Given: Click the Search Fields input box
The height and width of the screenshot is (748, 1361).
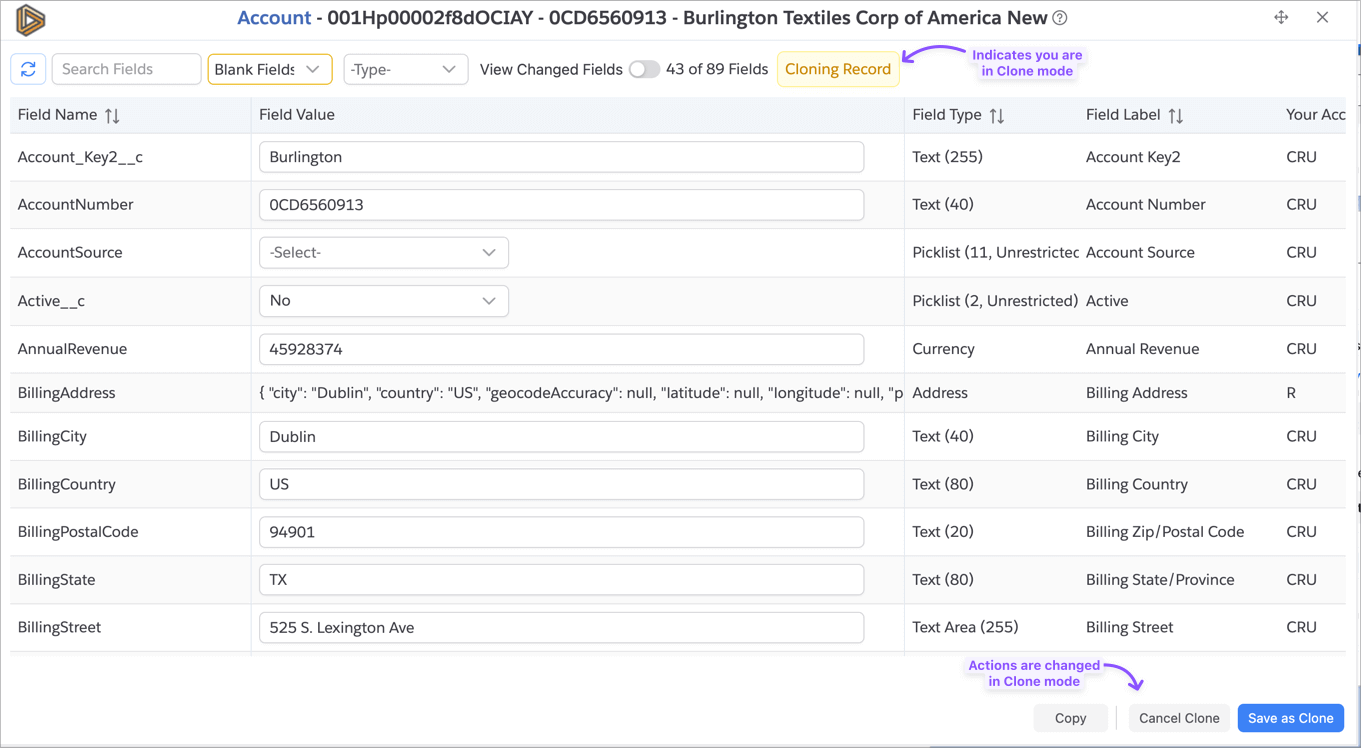Looking at the screenshot, I should 126,69.
